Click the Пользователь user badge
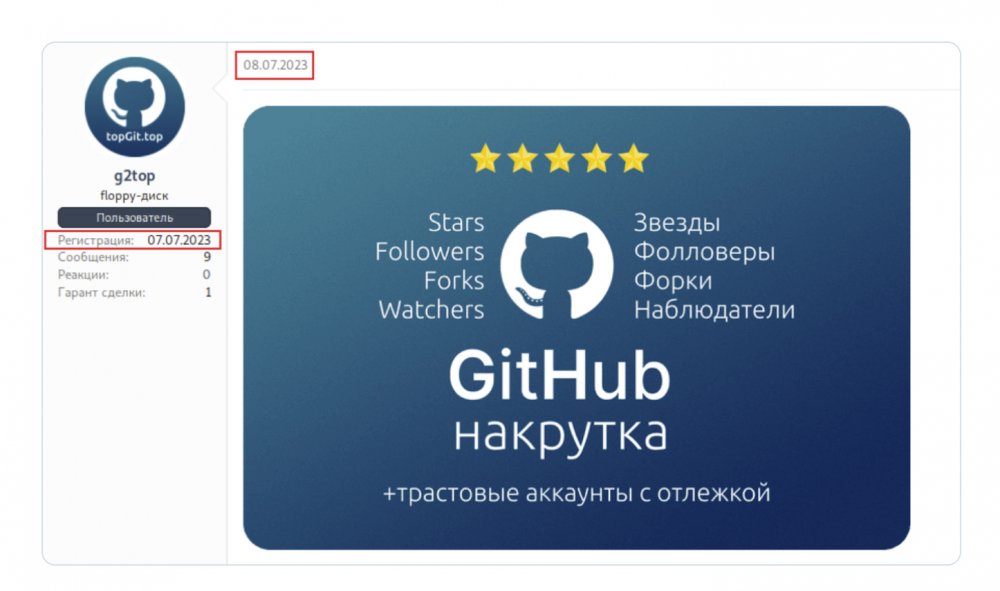Screen dimensions: 1000x591 point(134,217)
